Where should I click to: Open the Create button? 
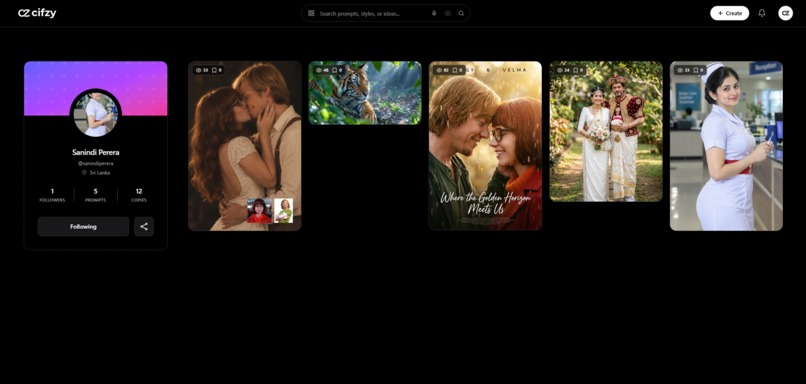729,13
